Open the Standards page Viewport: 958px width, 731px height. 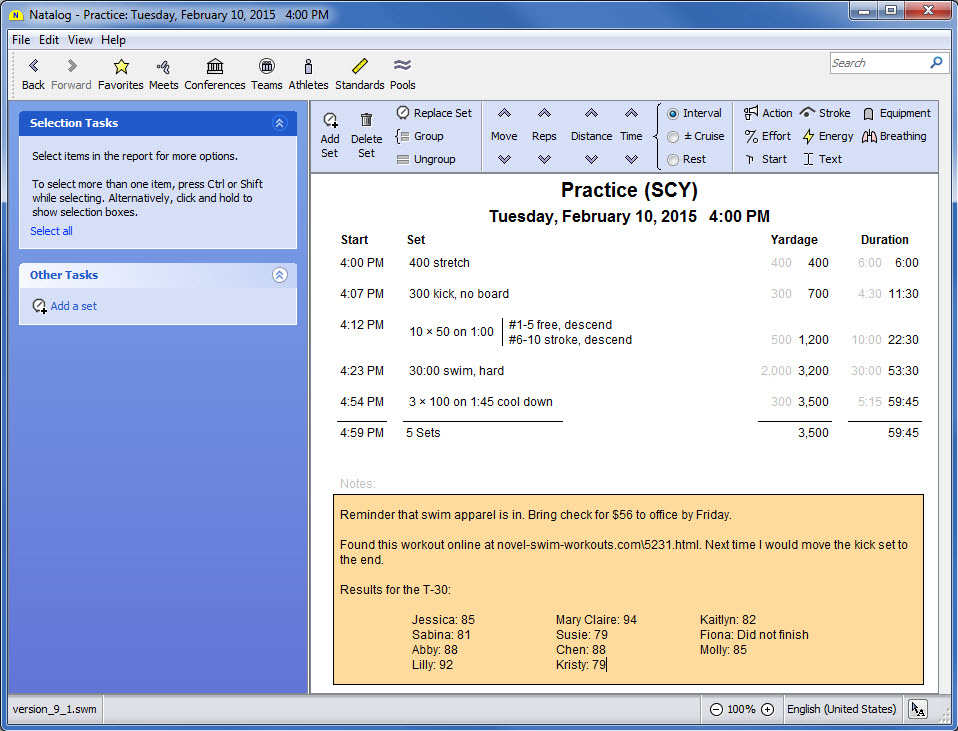click(x=360, y=67)
